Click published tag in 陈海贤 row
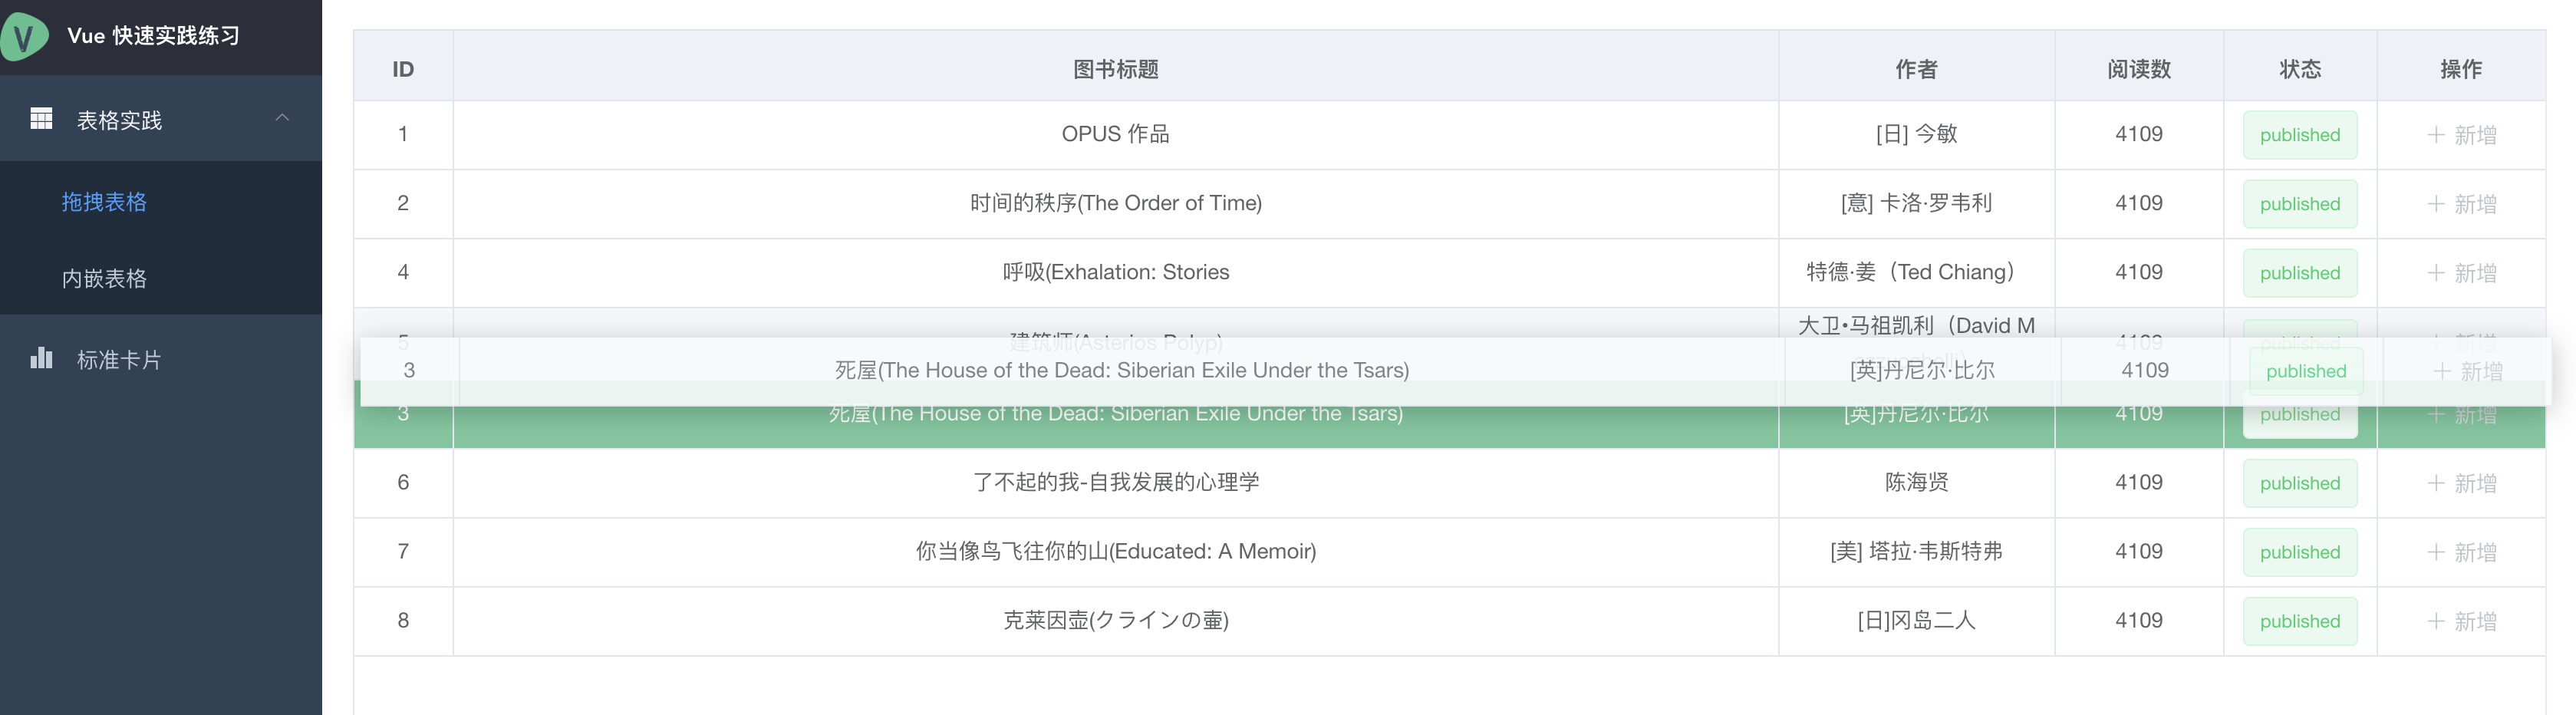 pos(2300,483)
